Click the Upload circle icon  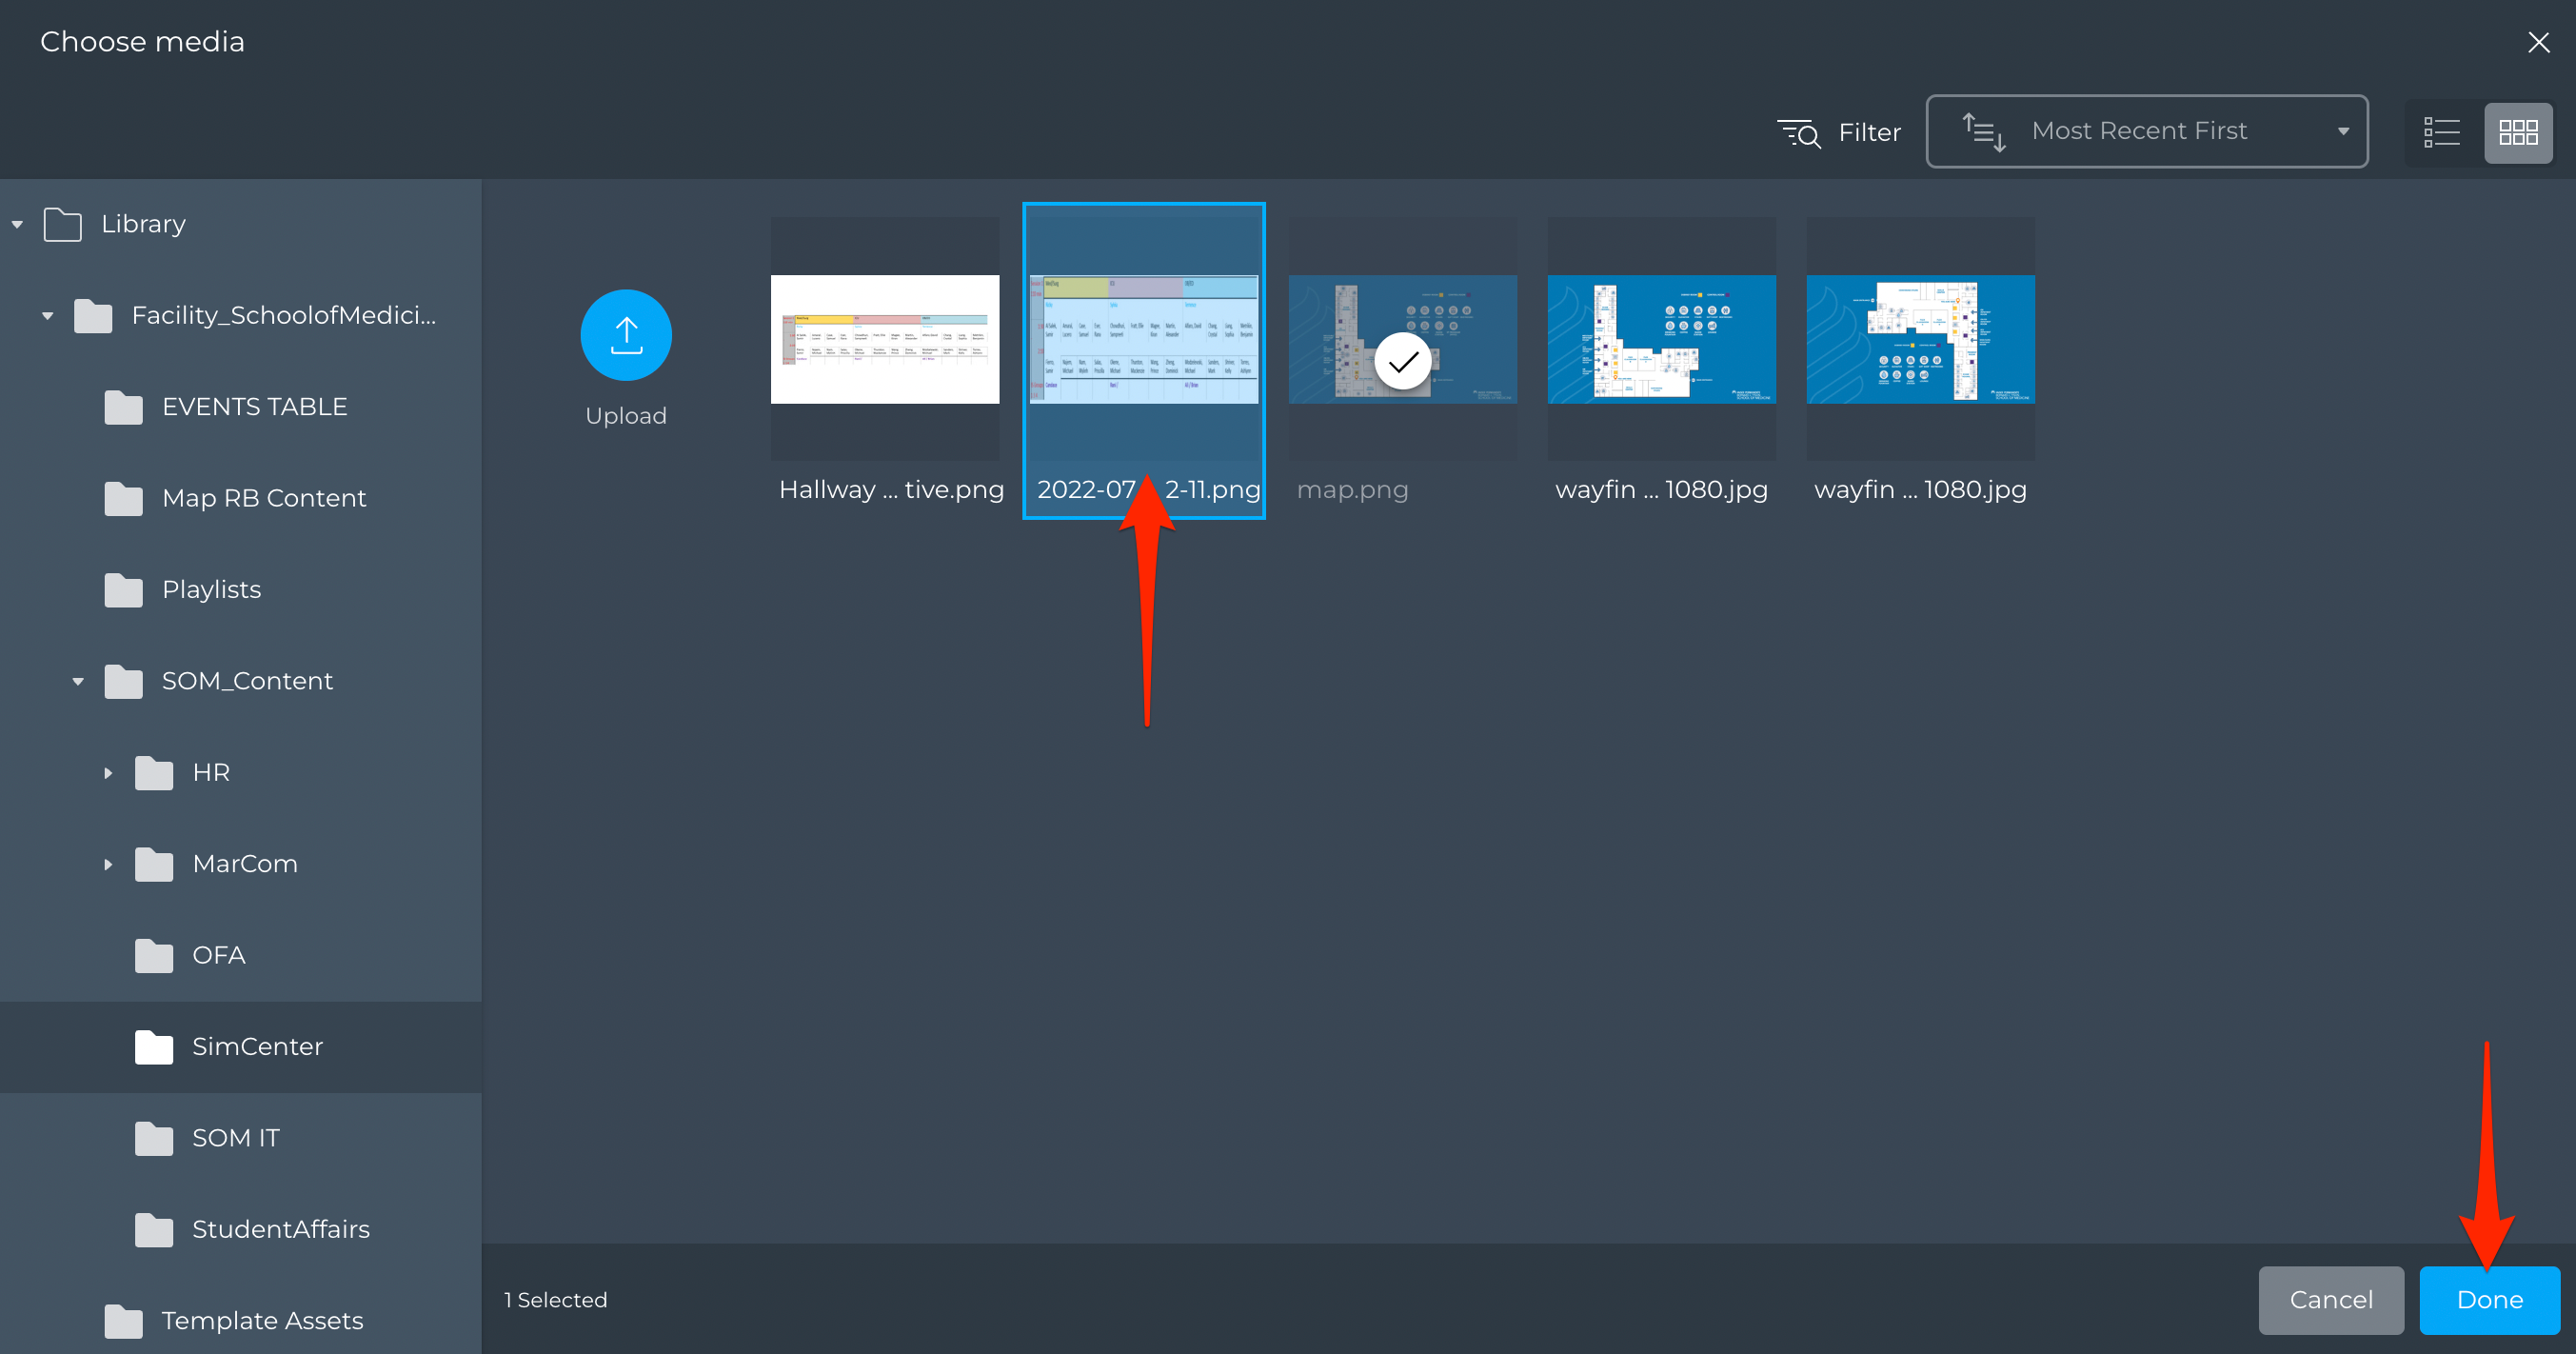(626, 335)
